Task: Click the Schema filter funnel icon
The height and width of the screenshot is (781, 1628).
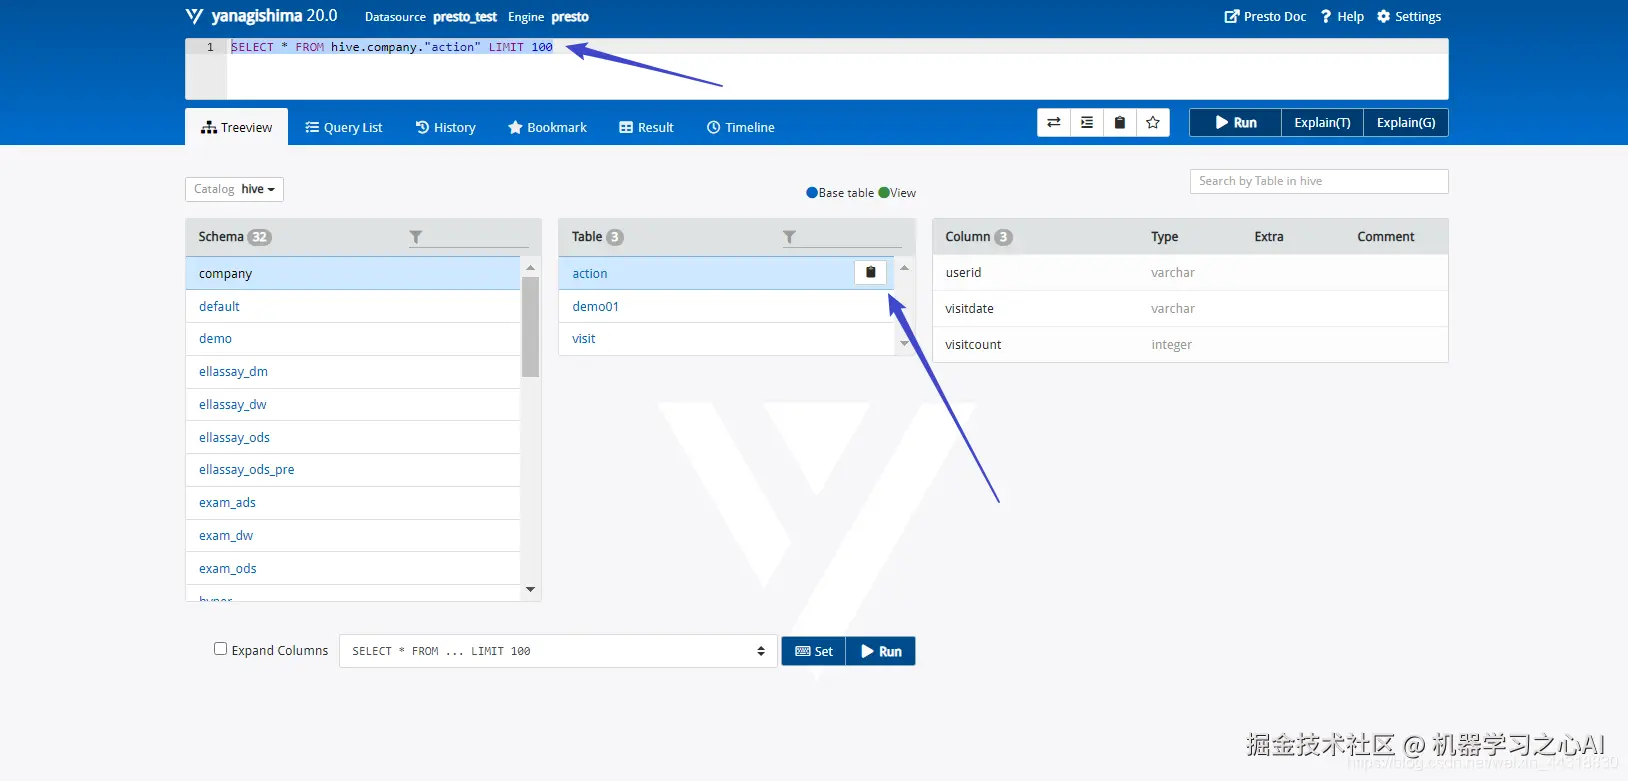Action: 416,237
